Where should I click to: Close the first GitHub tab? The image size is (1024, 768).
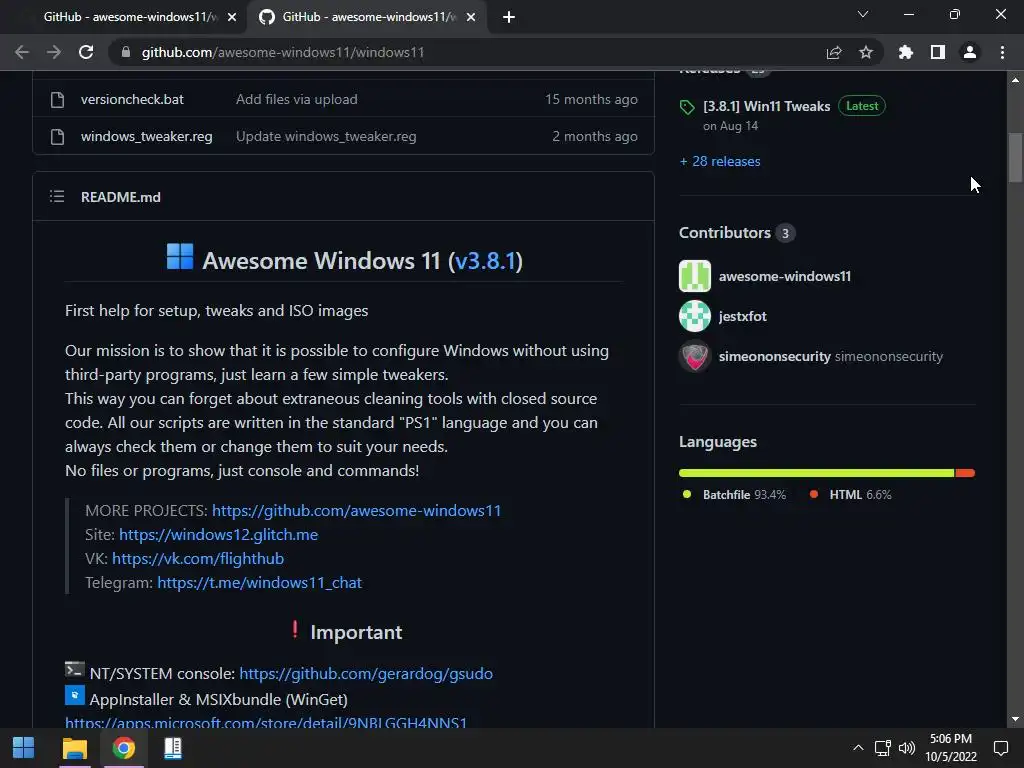coord(232,17)
